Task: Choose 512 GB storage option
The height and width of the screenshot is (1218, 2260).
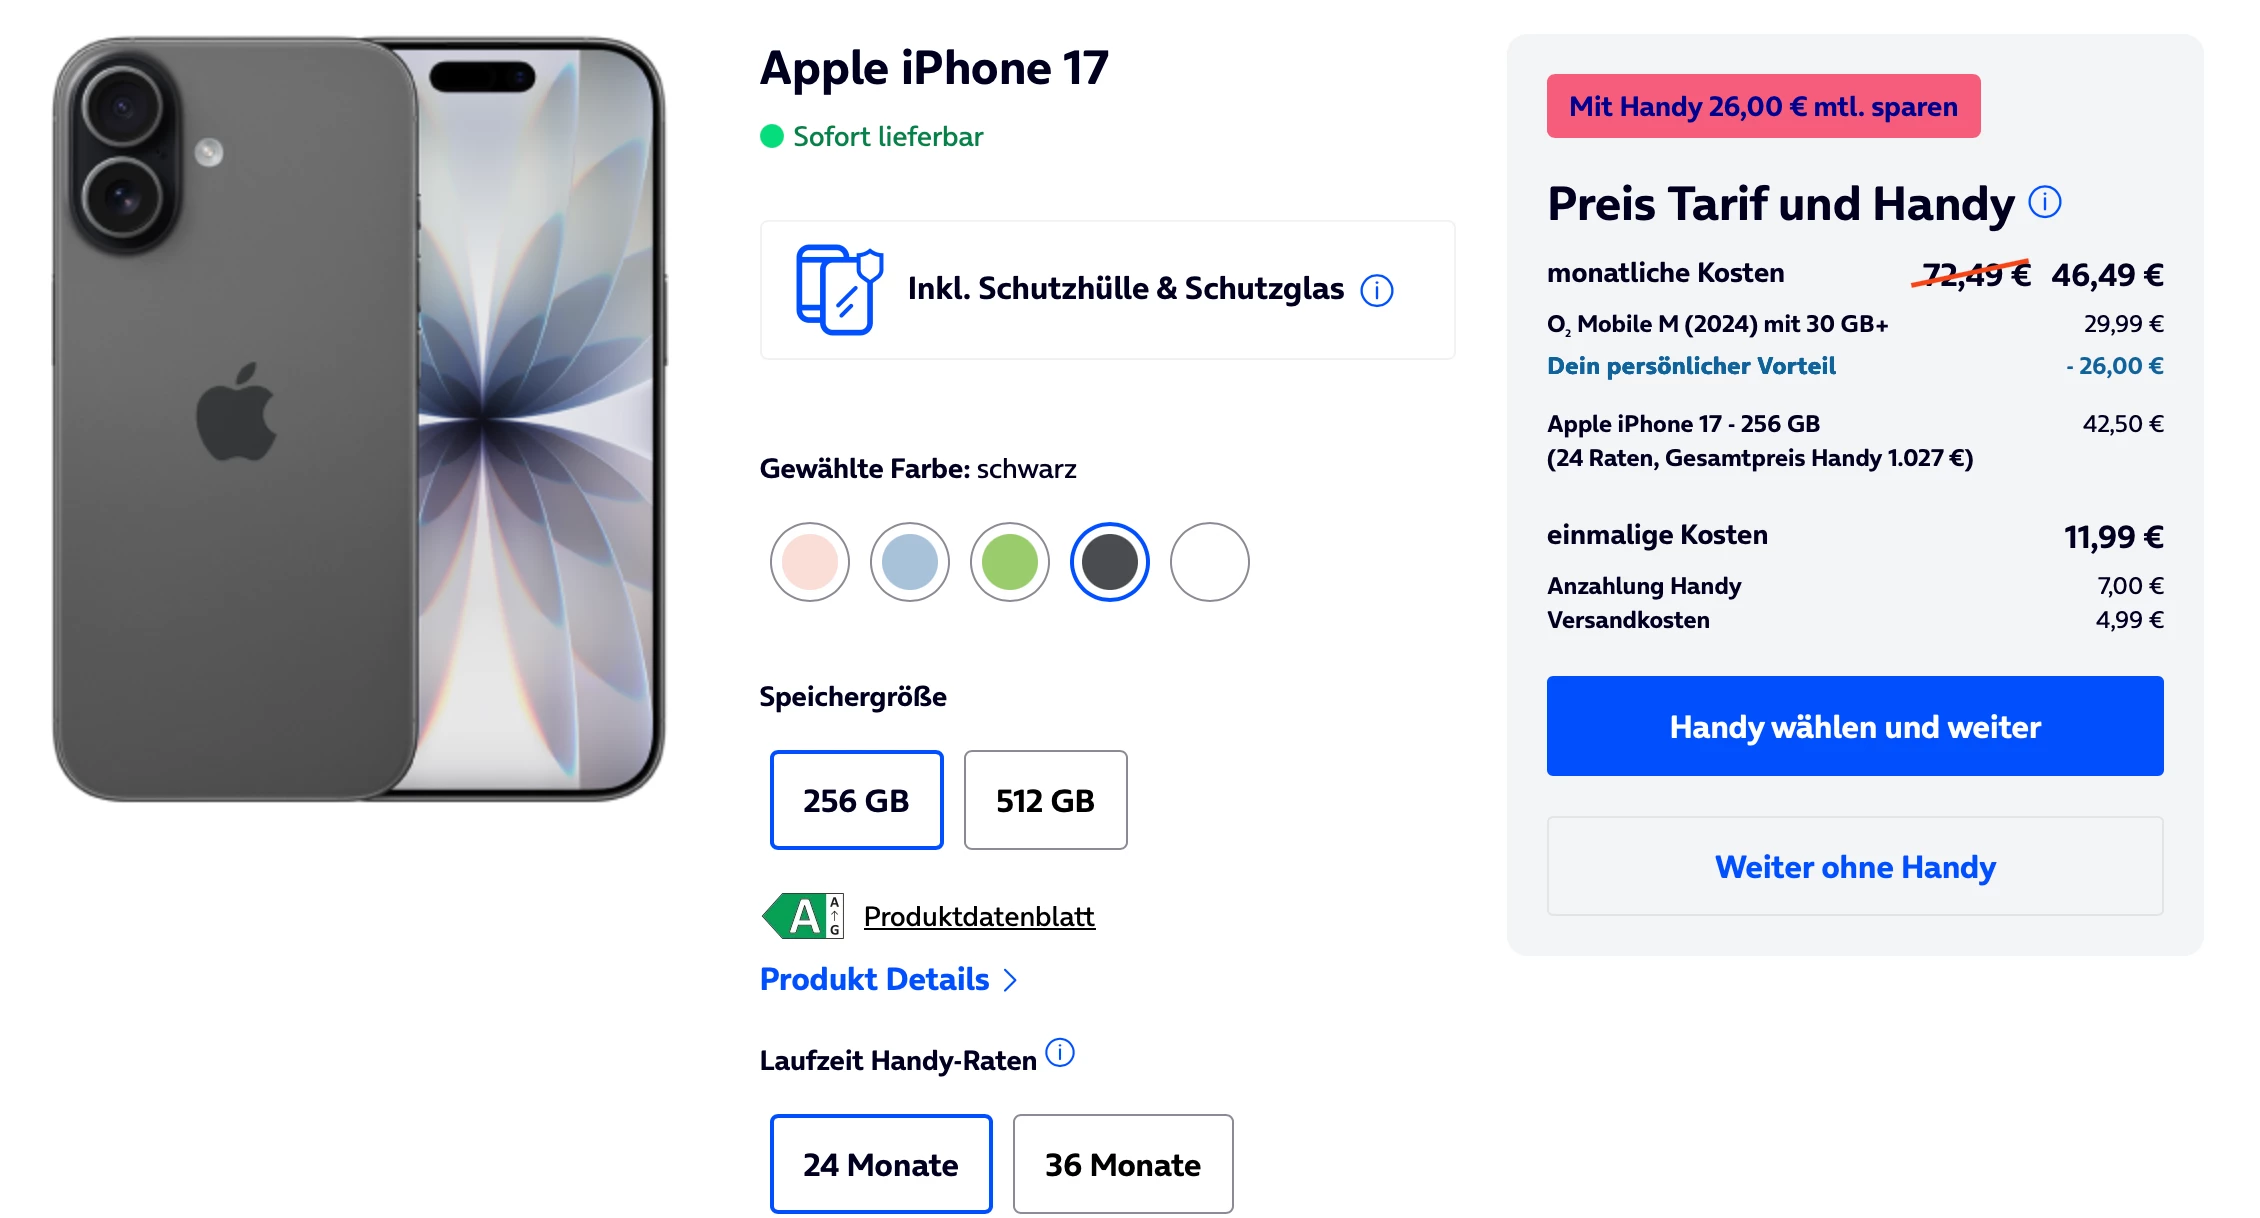Action: click(x=1046, y=800)
